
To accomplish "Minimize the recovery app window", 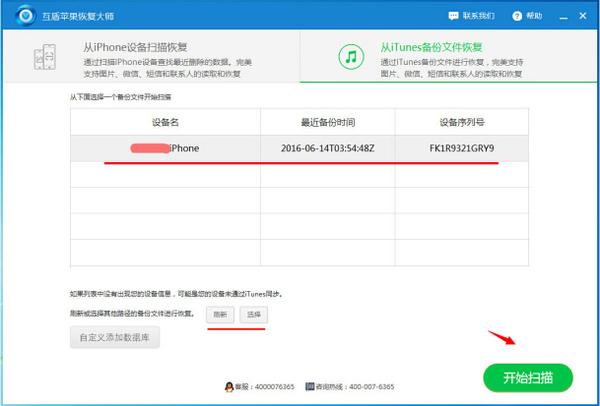I will coord(564,16).
